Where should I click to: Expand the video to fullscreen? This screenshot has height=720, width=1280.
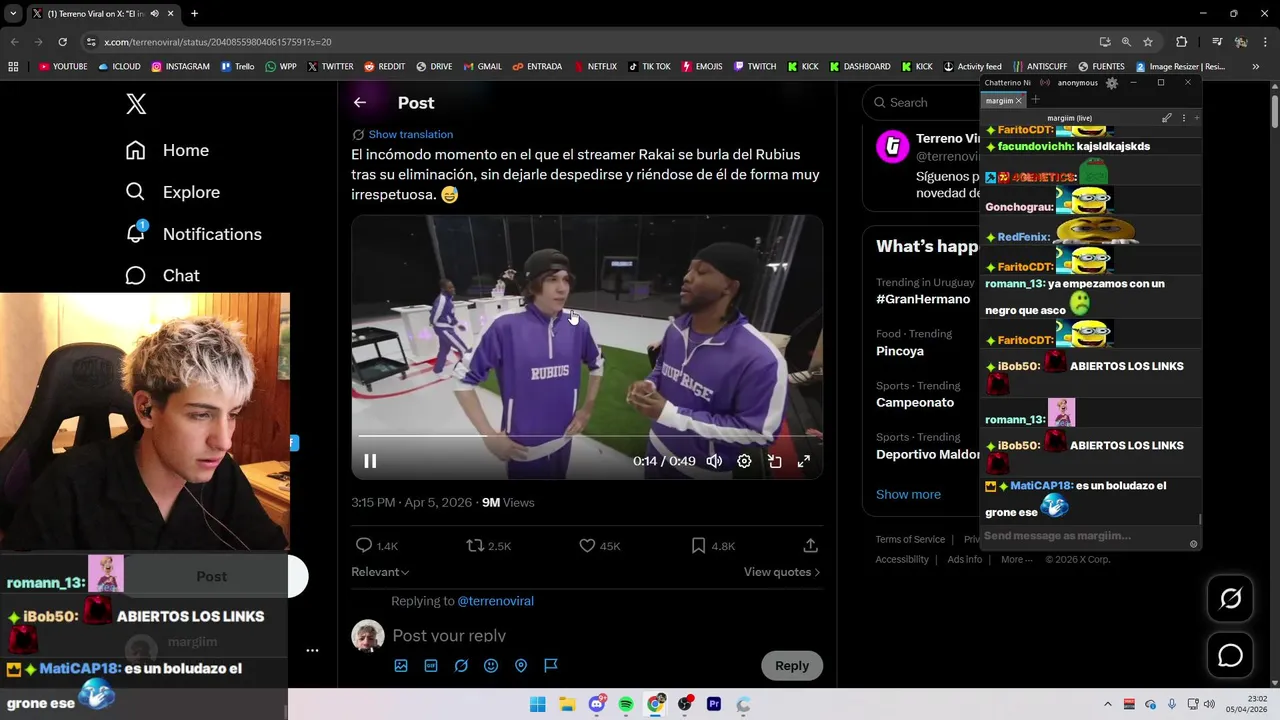click(x=803, y=461)
